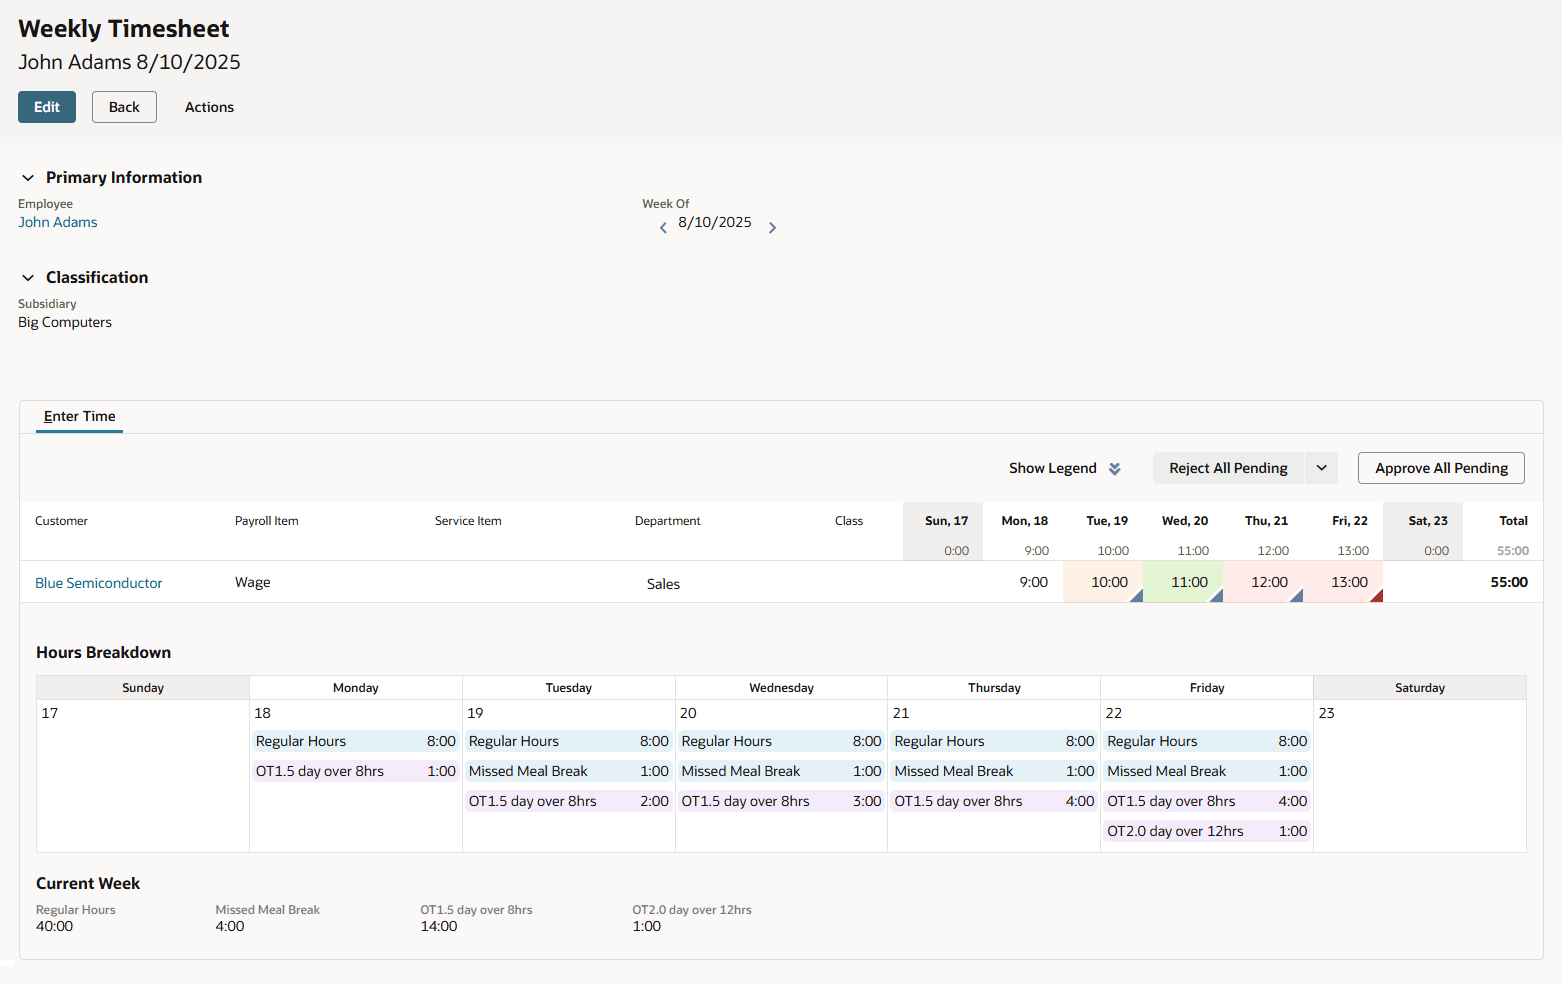Click the blue corner marker on Tuesday's 10:00 cell

(1137, 596)
